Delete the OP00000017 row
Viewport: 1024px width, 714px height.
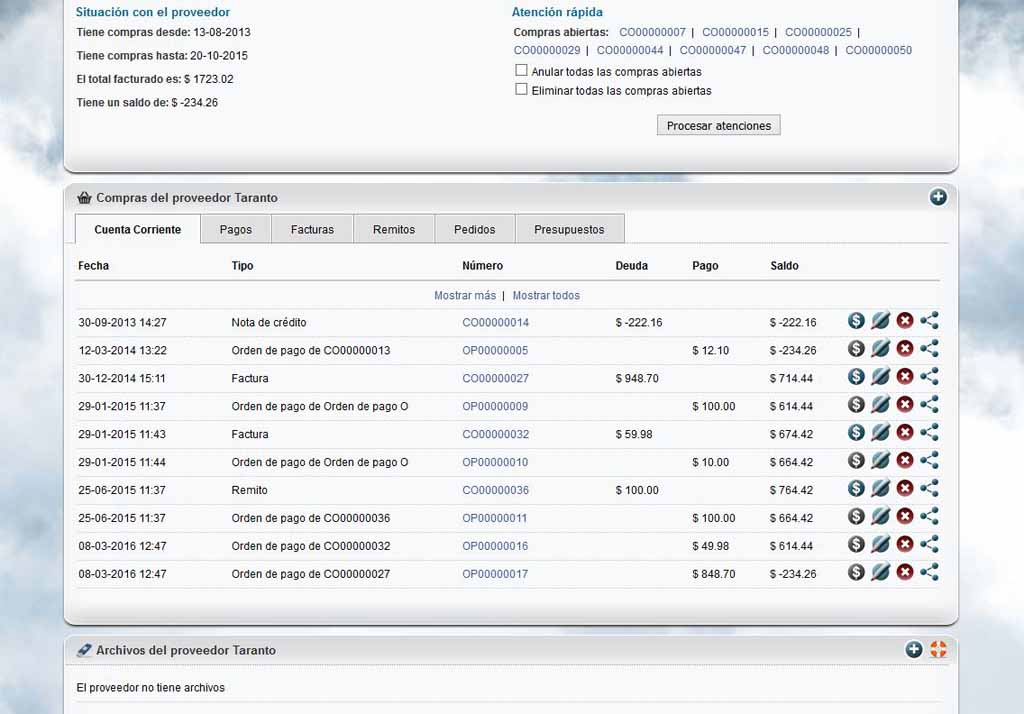904,572
